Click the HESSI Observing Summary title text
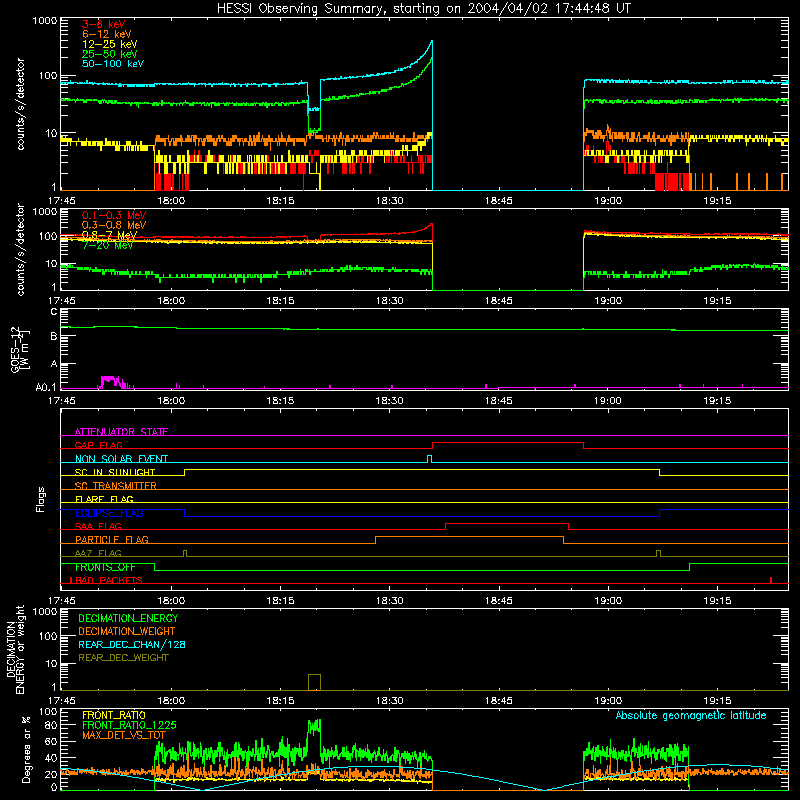Image resolution: width=800 pixels, height=800 pixels. [x=423, y=9]
